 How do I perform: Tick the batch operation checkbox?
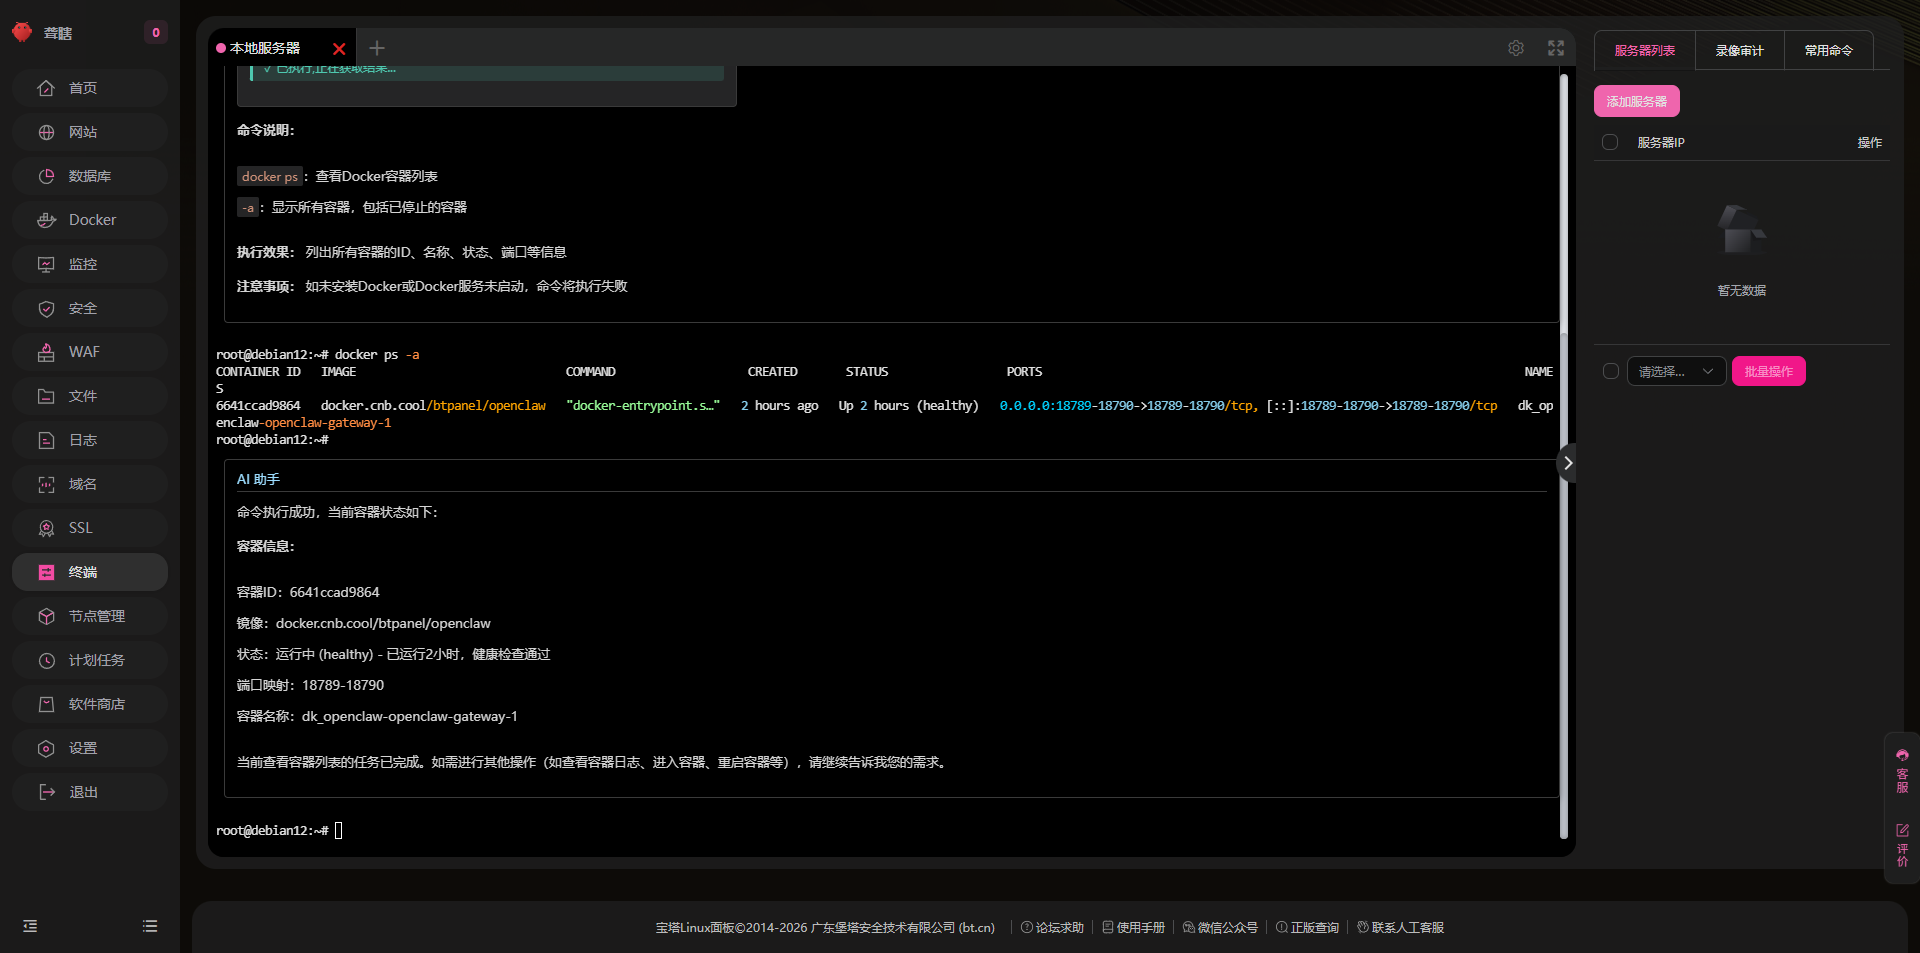coord(1610,371)
